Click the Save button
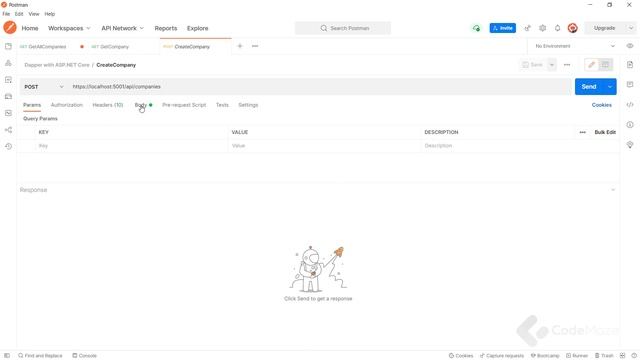This screenshot has width=640, height=360. click(x=533, y=65)
